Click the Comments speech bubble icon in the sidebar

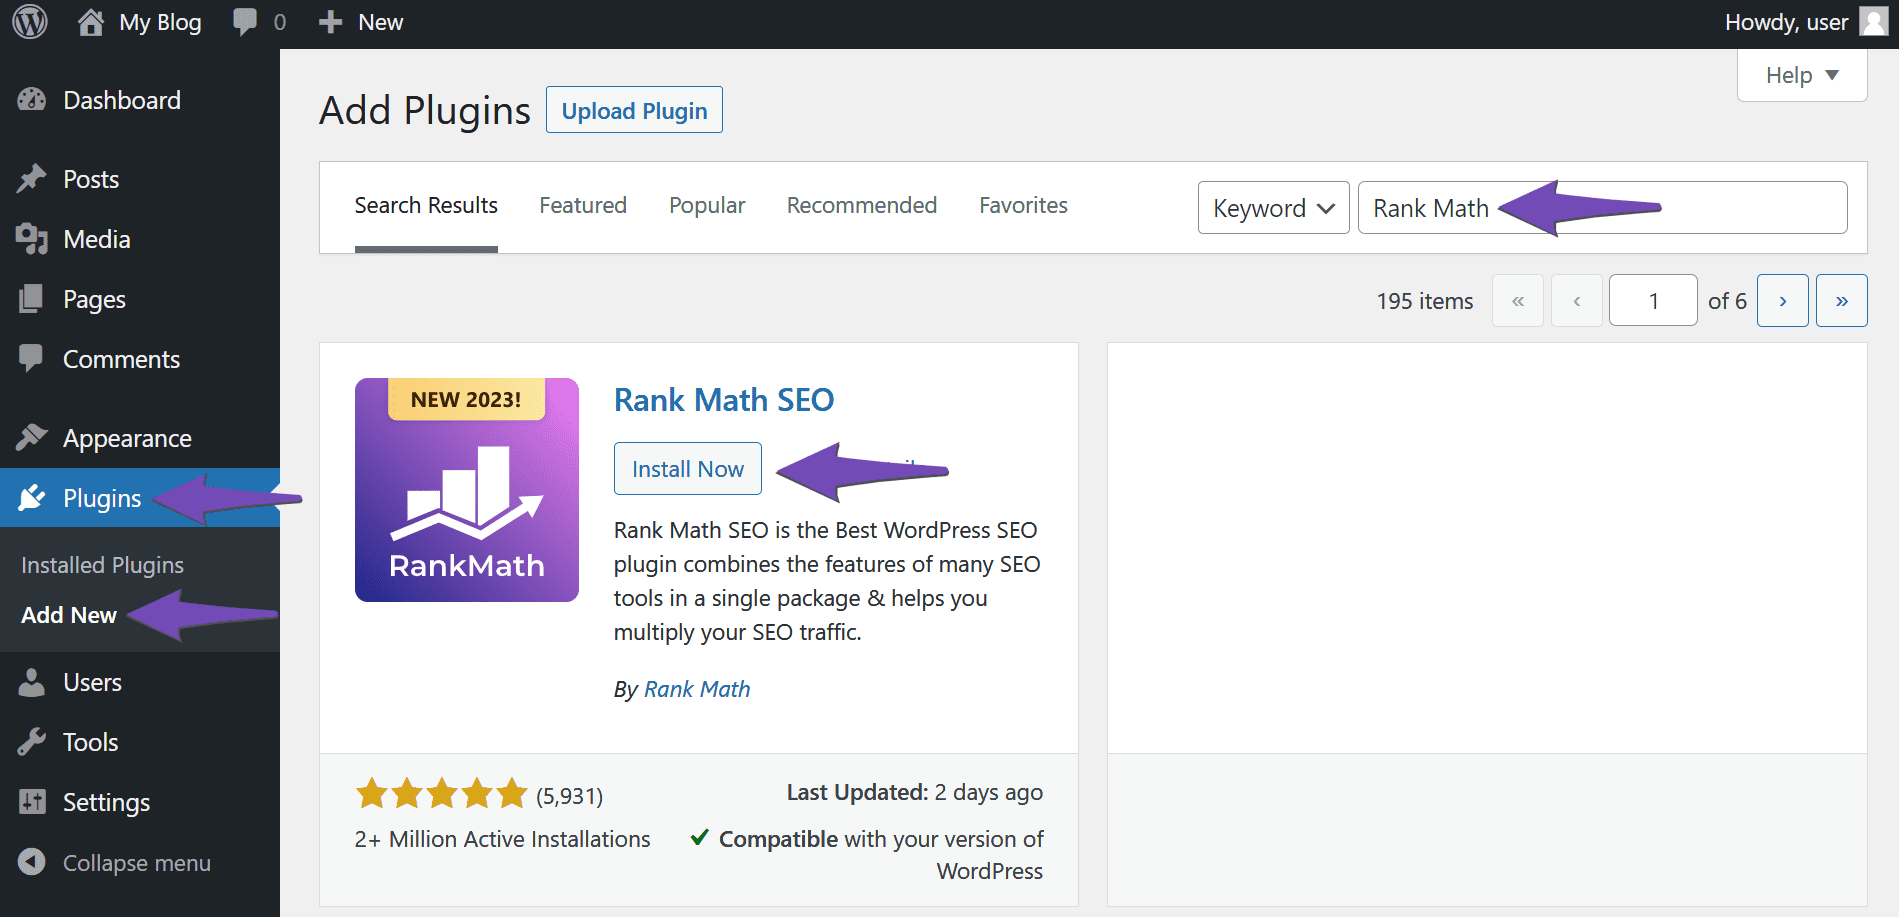(x=32, y=357)
